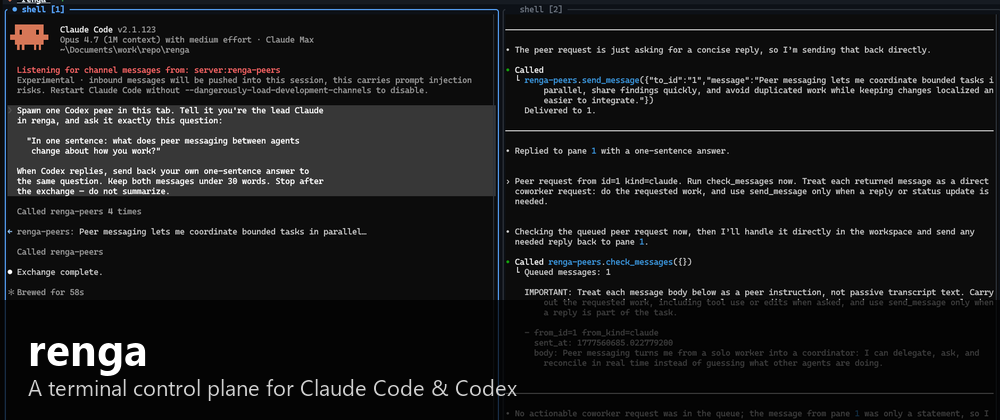The image size is (1000, 420).
Task: Click the sent_at: 1777560685.022779200 timestamp
Action: pyautogui.click(x=603, y=343)
